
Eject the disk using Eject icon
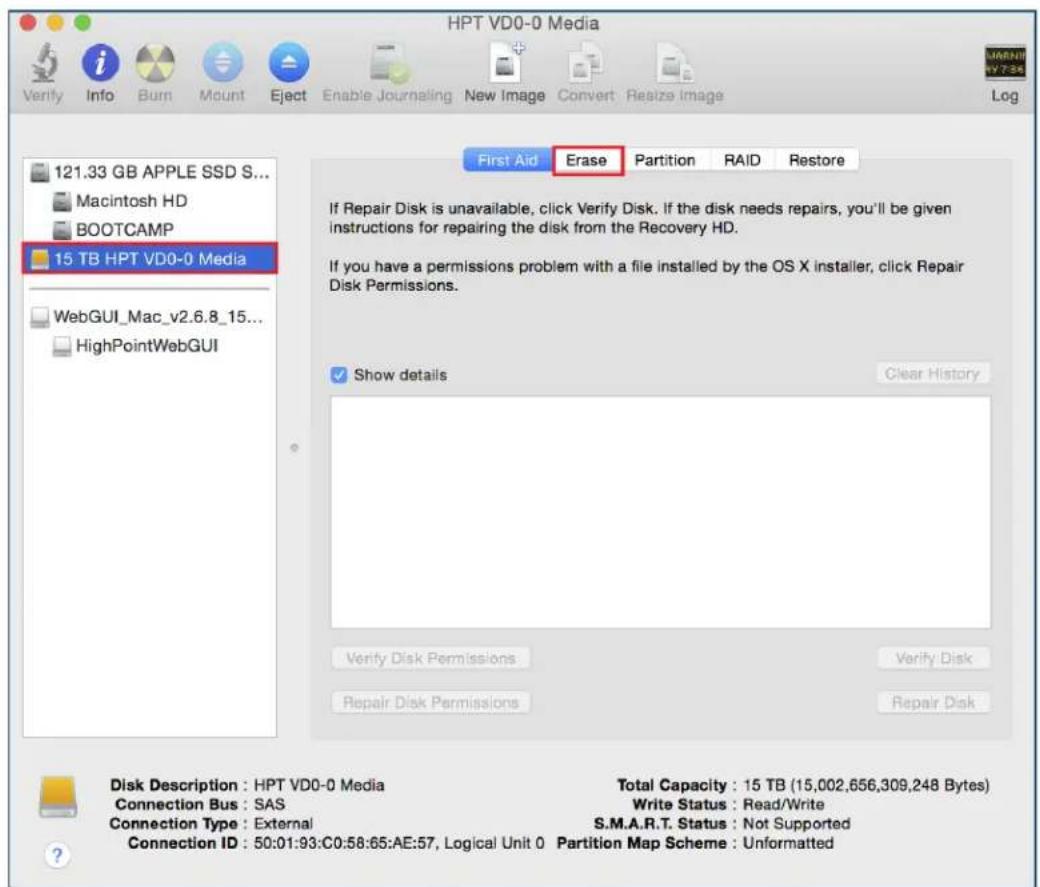[x=289, y=63]
